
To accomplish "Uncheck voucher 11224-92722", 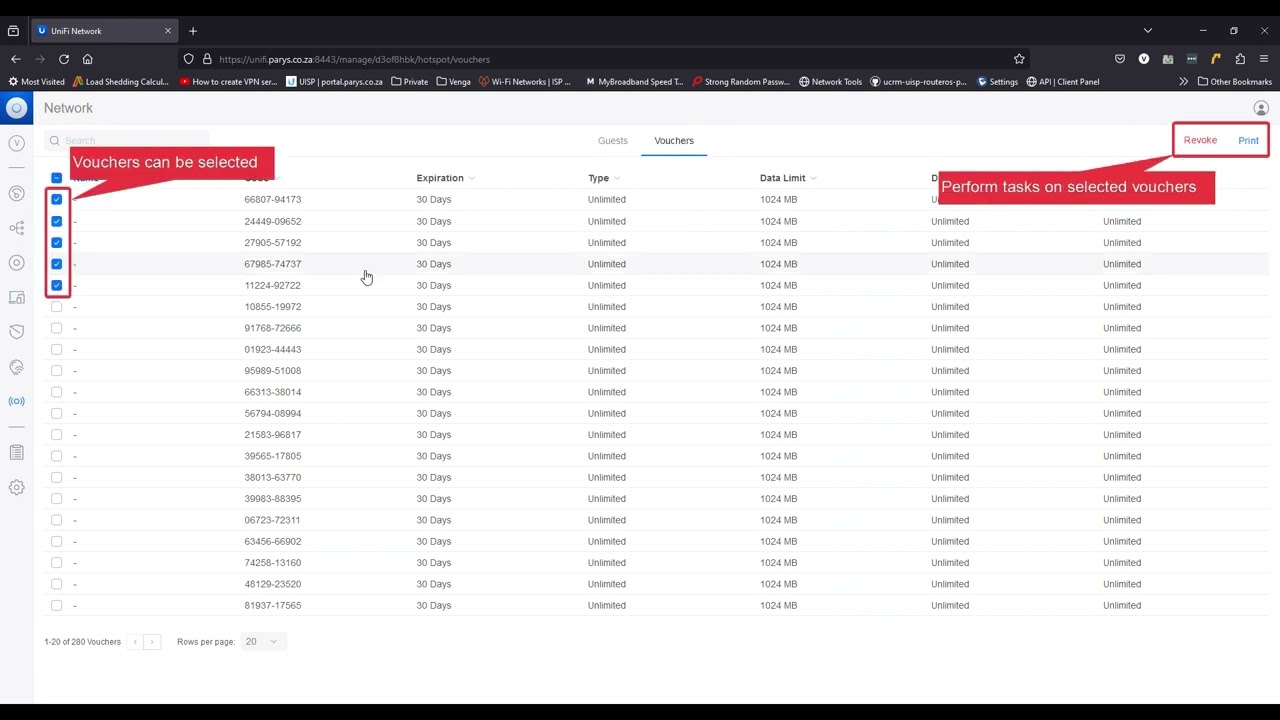I will pos(56,285).
